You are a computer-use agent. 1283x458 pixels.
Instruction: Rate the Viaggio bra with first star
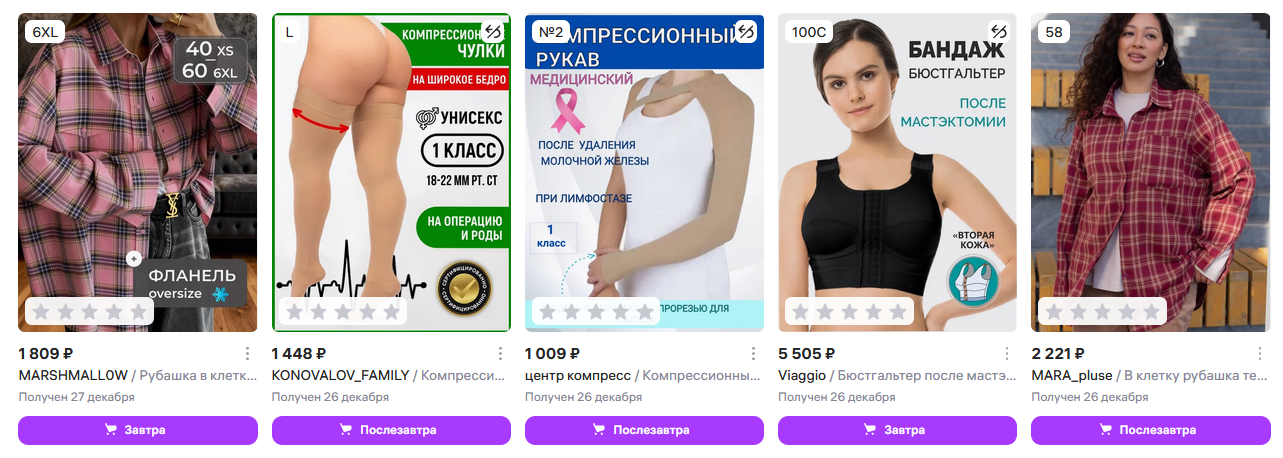[x=800, y=312]
